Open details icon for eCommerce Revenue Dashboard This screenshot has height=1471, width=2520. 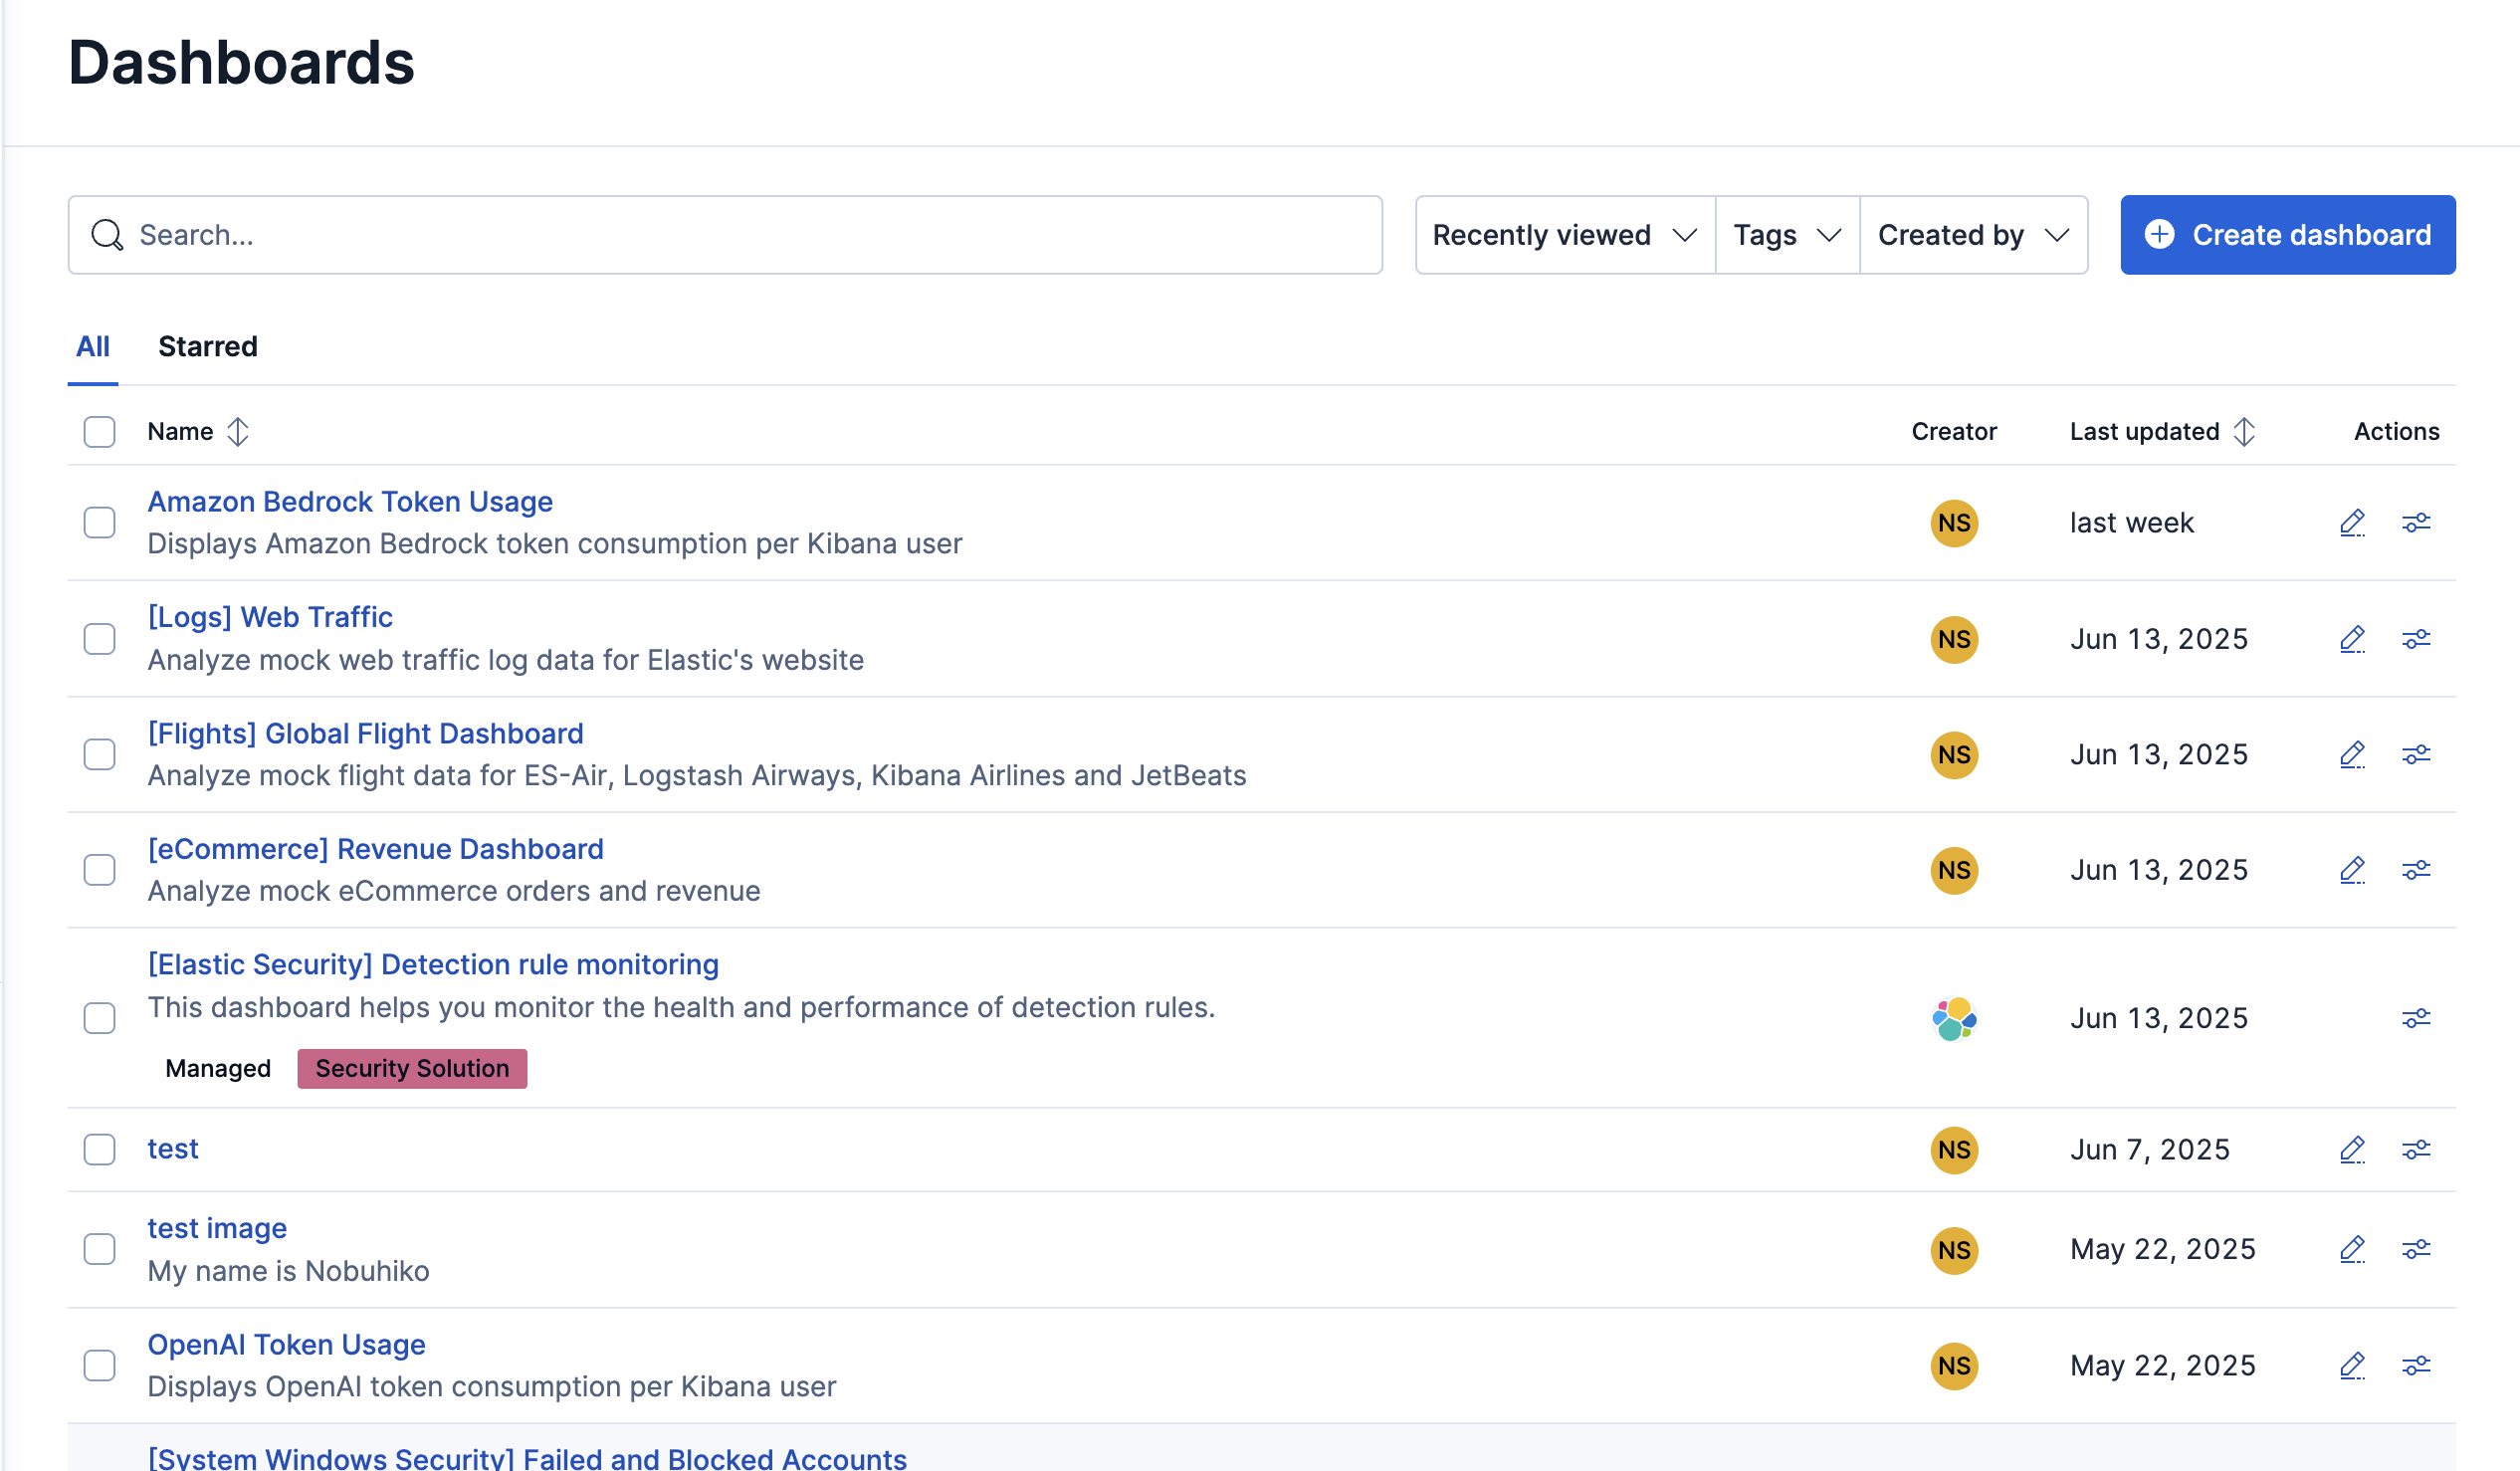[2416, 870]
